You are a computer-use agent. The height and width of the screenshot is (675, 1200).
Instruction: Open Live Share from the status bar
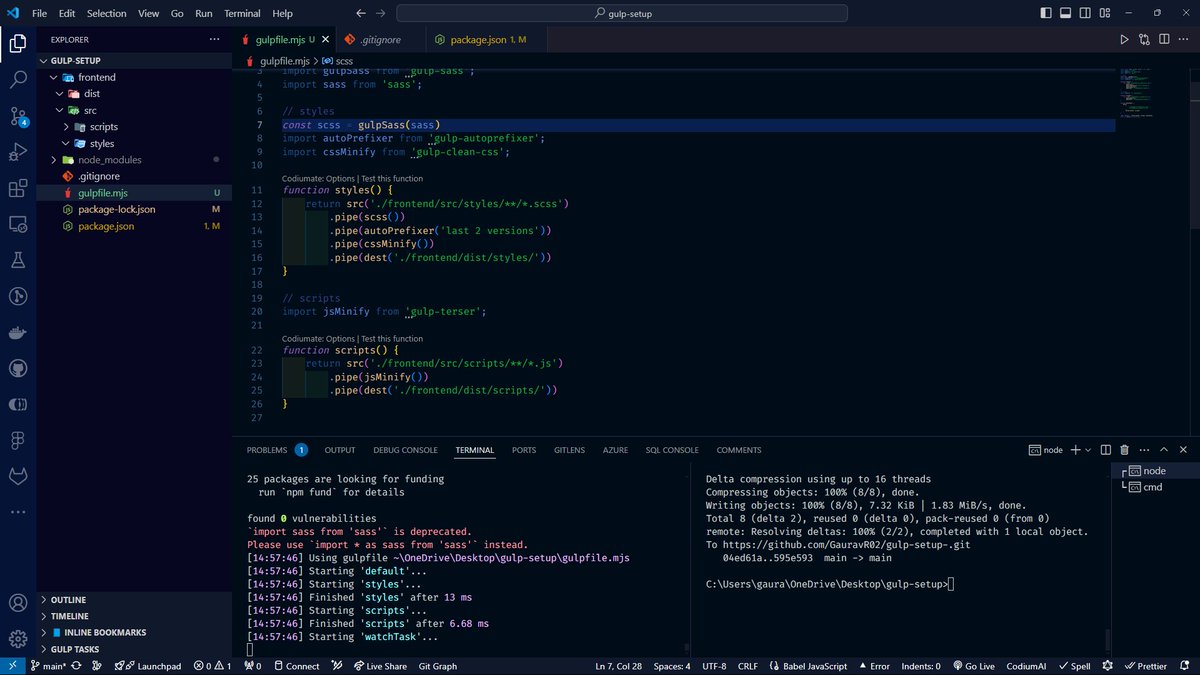point(380,666)
